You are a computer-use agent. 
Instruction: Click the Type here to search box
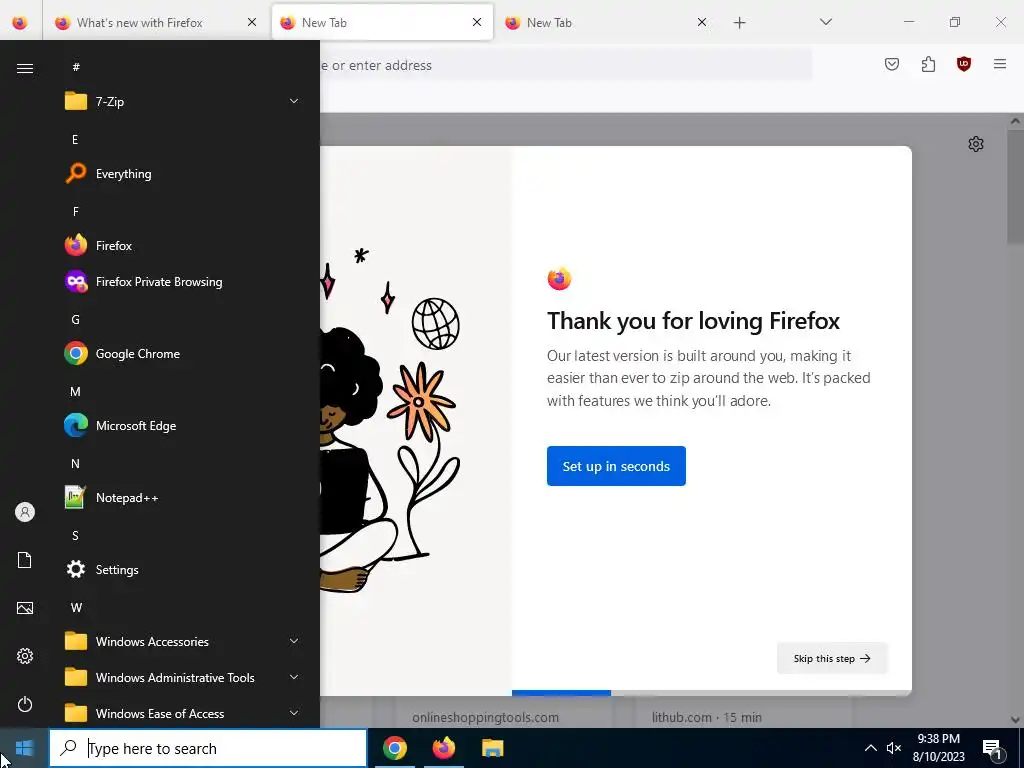coord(208,748)
